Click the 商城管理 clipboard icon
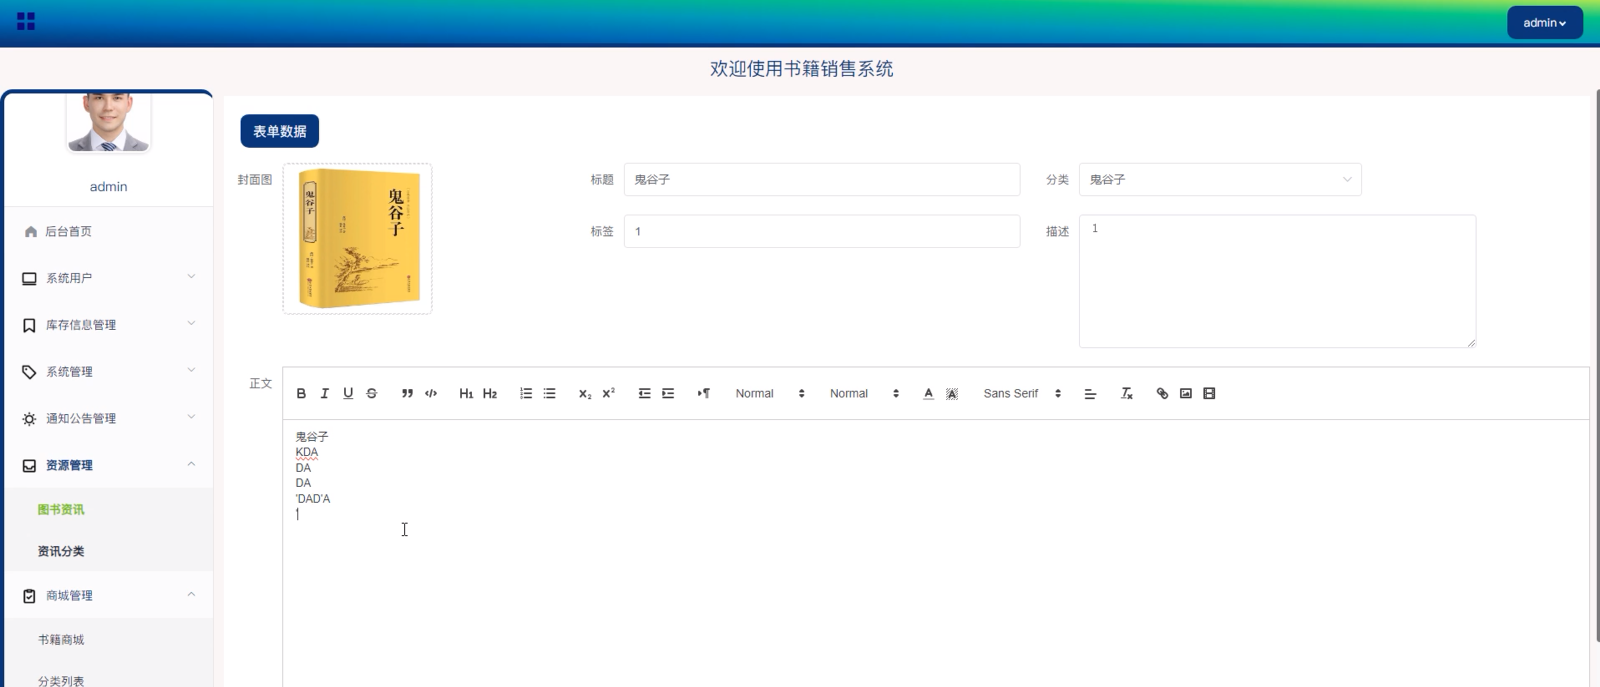This screenshot has height=687, width=1600. coord(29,596)
